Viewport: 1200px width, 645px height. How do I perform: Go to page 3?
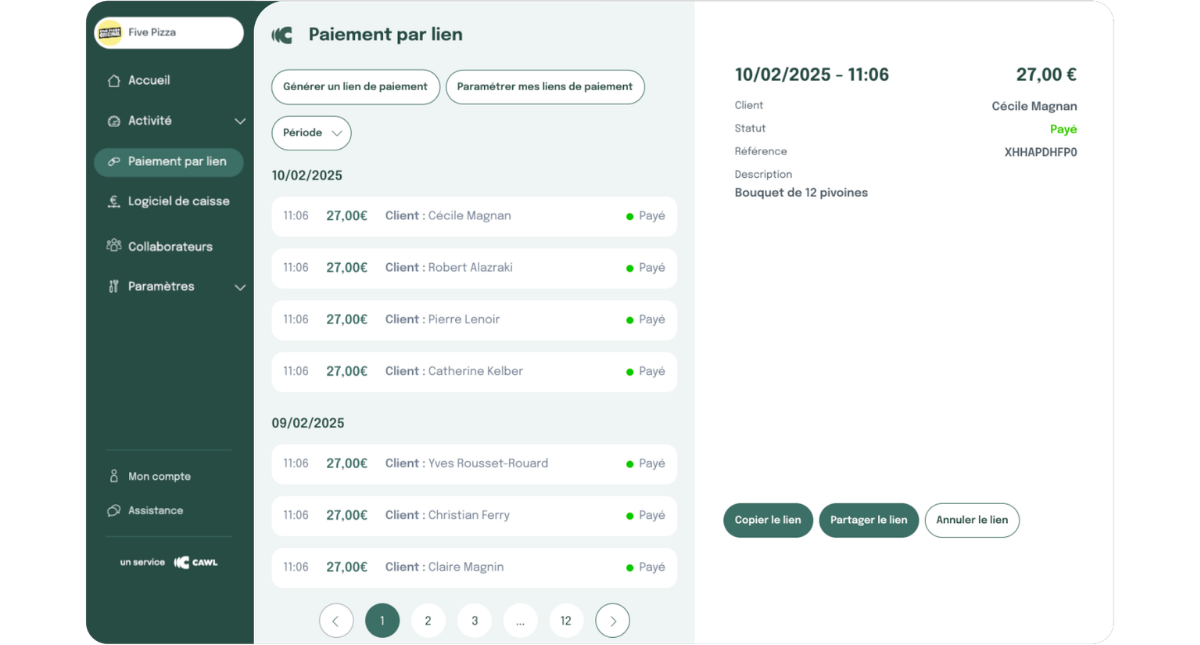pos(474,621)
